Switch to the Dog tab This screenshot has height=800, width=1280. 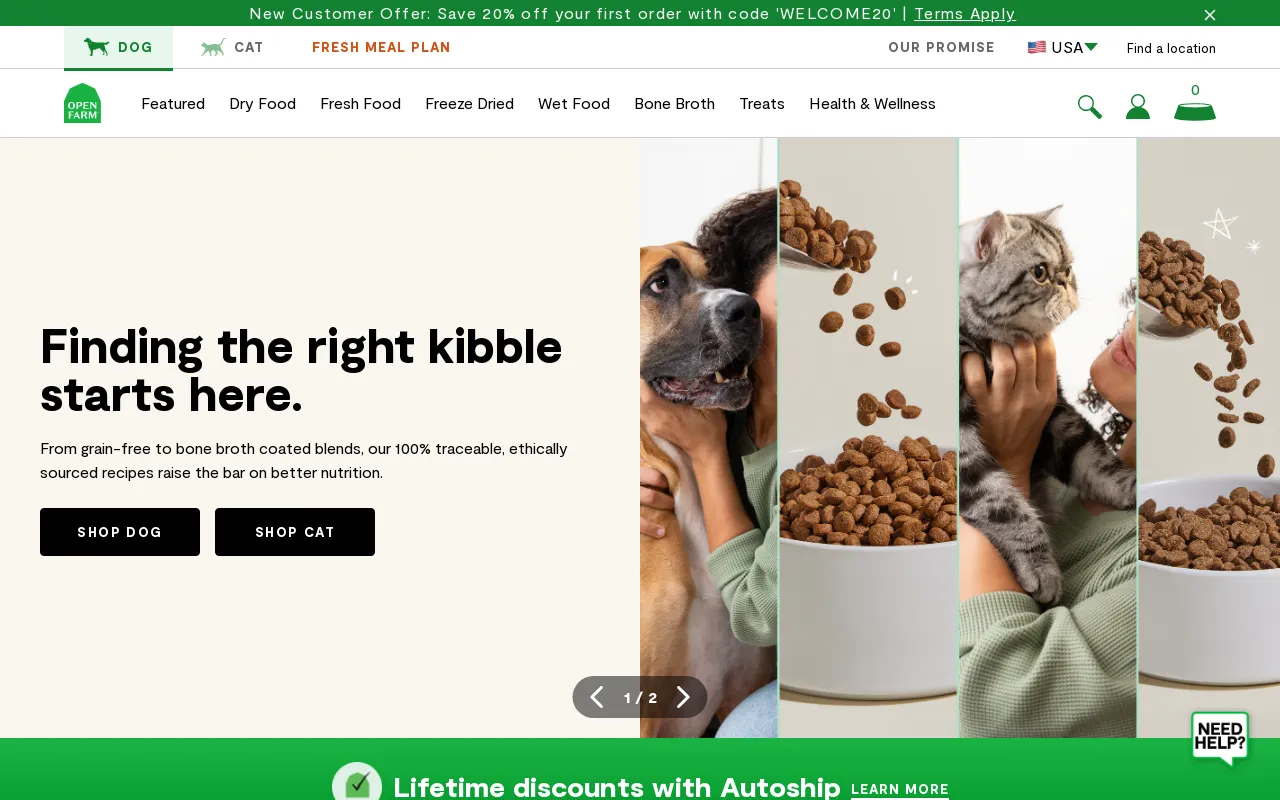[x=118, y=47]
